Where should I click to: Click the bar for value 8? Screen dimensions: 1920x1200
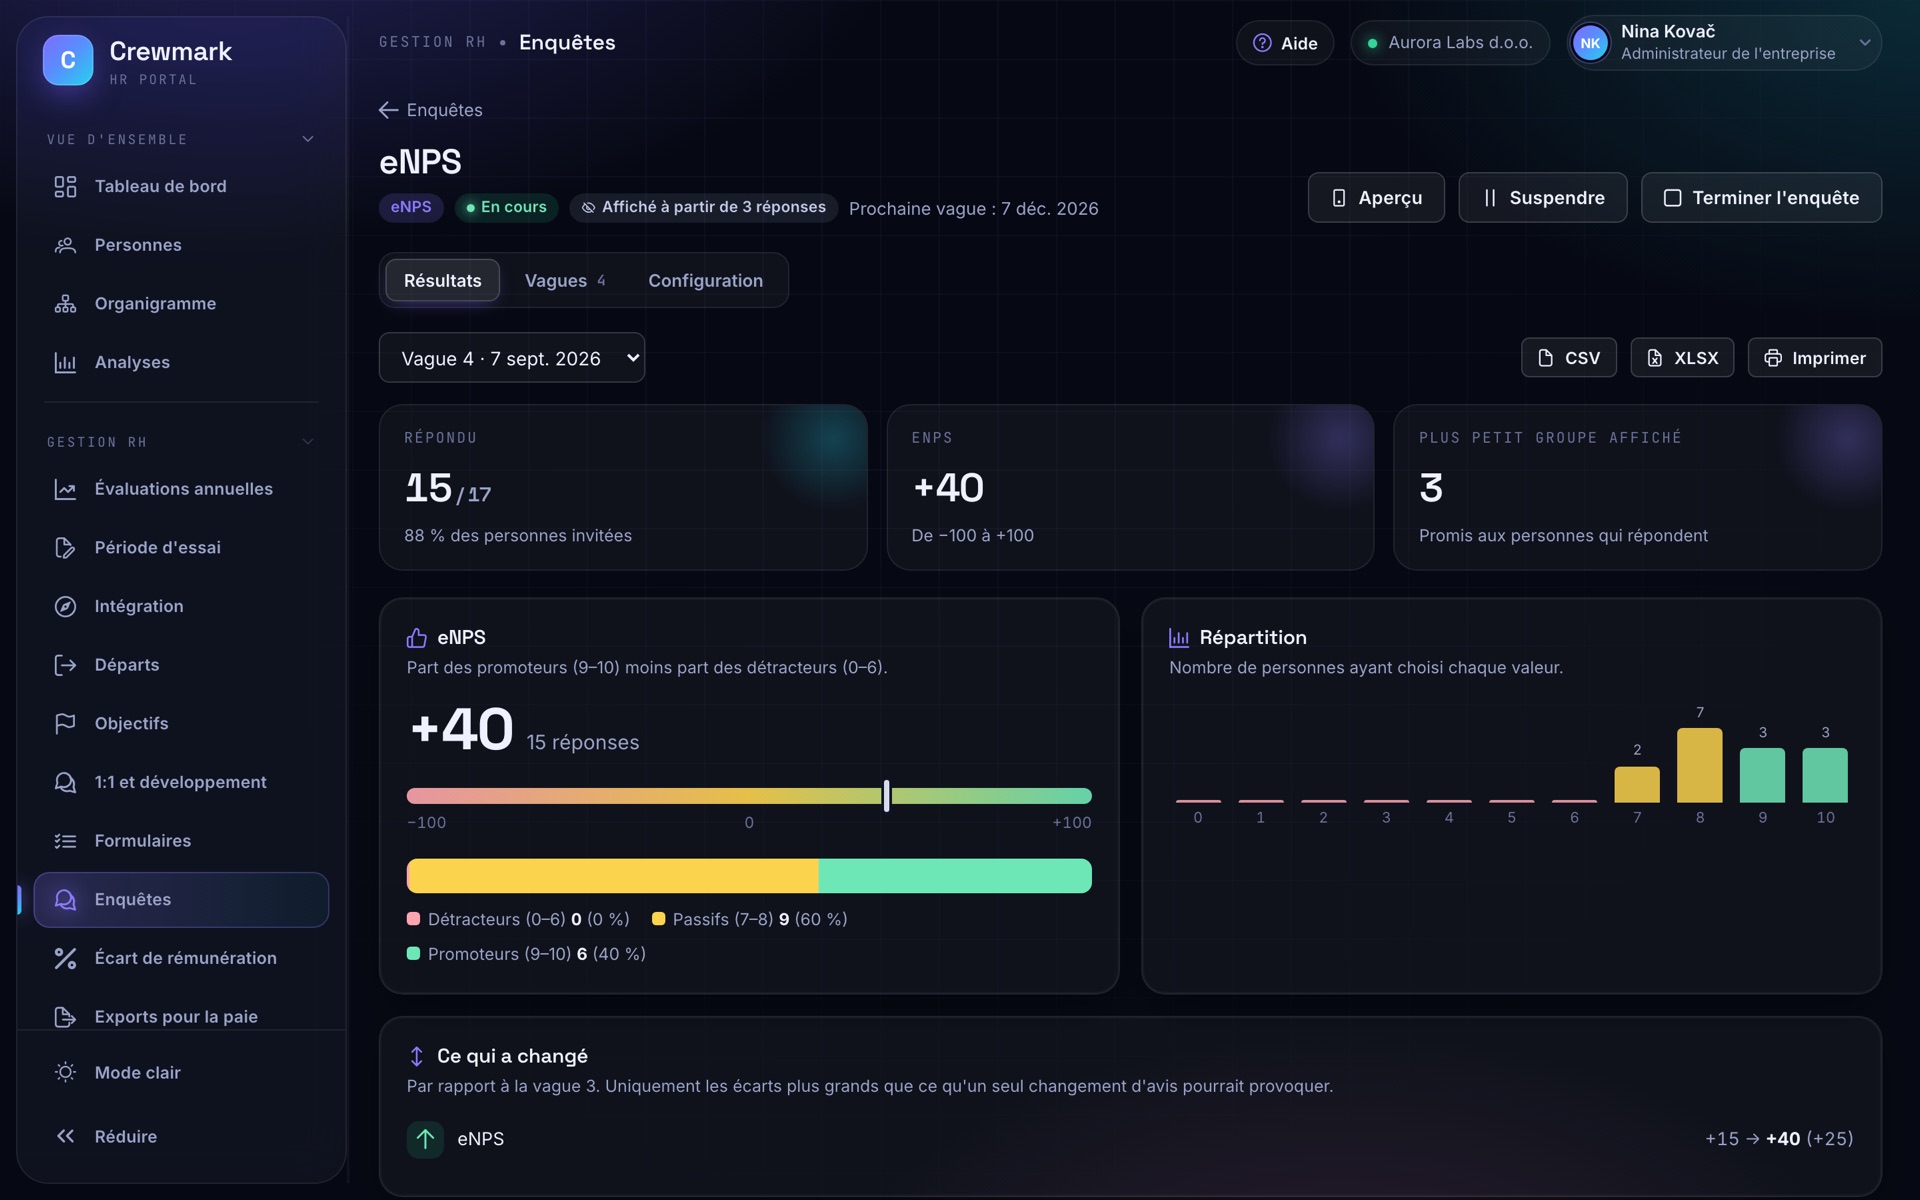1699,765
